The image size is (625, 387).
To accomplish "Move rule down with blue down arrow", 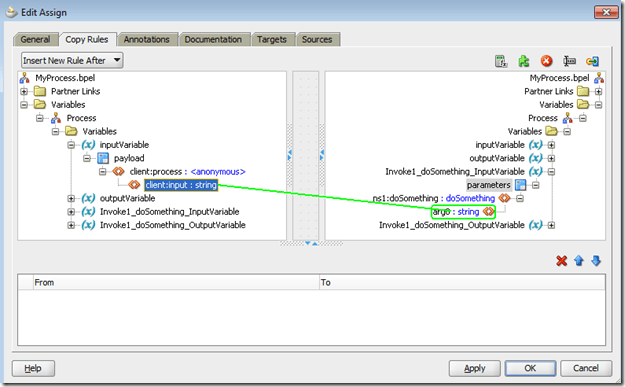I will click(x=596, y=261).
